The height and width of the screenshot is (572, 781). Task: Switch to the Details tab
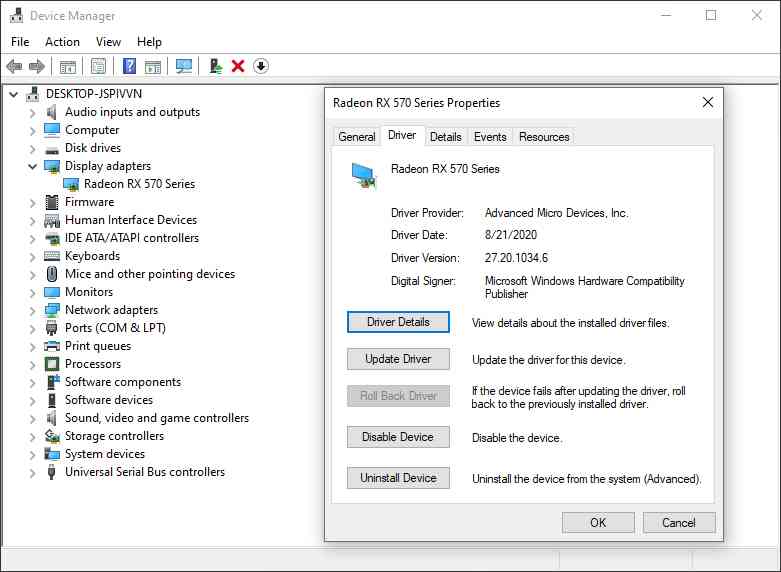[x=445, y=137]
